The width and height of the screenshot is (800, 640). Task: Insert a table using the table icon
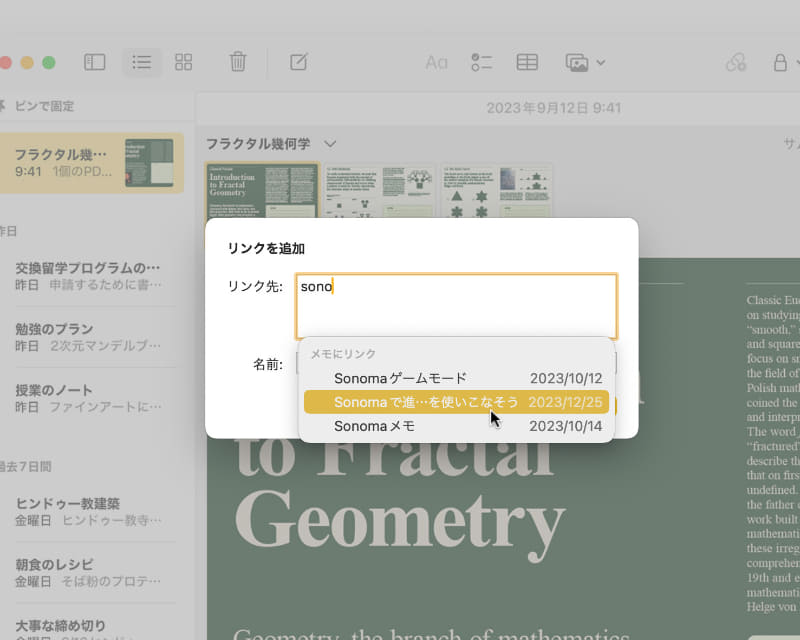527,62
